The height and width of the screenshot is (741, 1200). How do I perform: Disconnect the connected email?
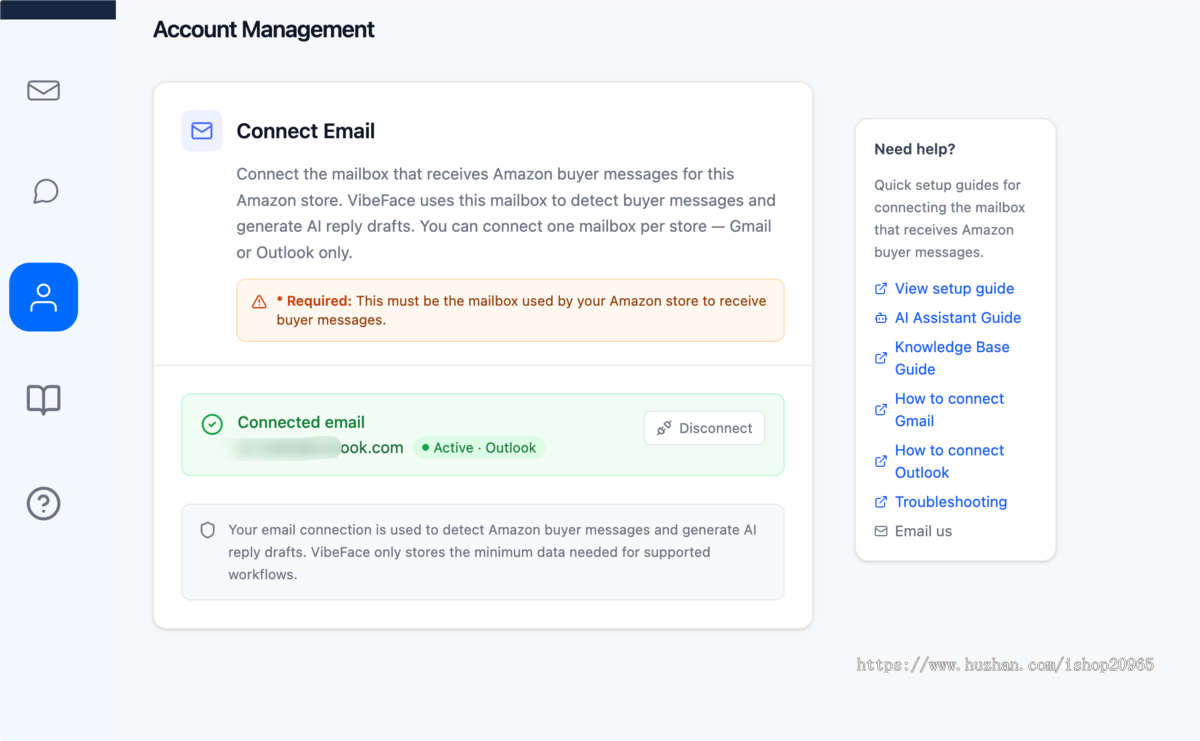tap(704, 428)
